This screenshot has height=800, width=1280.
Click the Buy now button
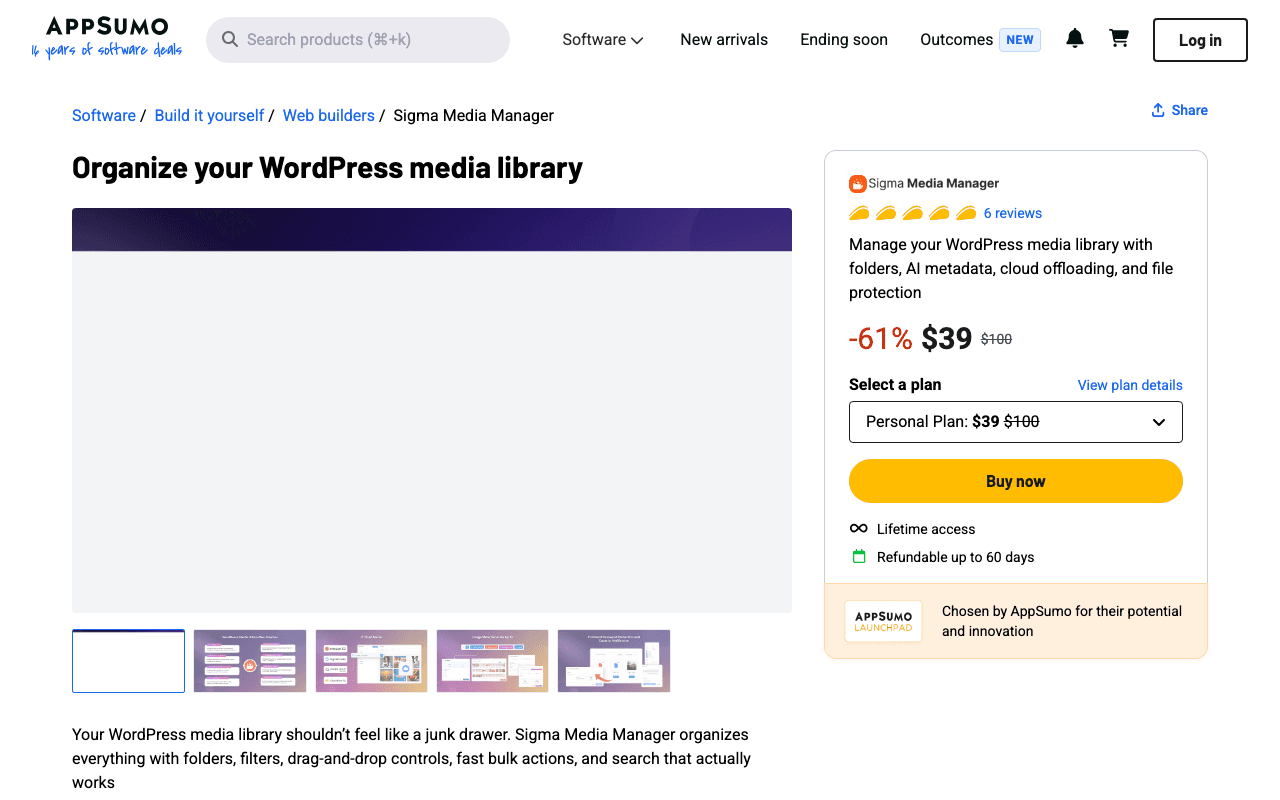(1016, 481)
